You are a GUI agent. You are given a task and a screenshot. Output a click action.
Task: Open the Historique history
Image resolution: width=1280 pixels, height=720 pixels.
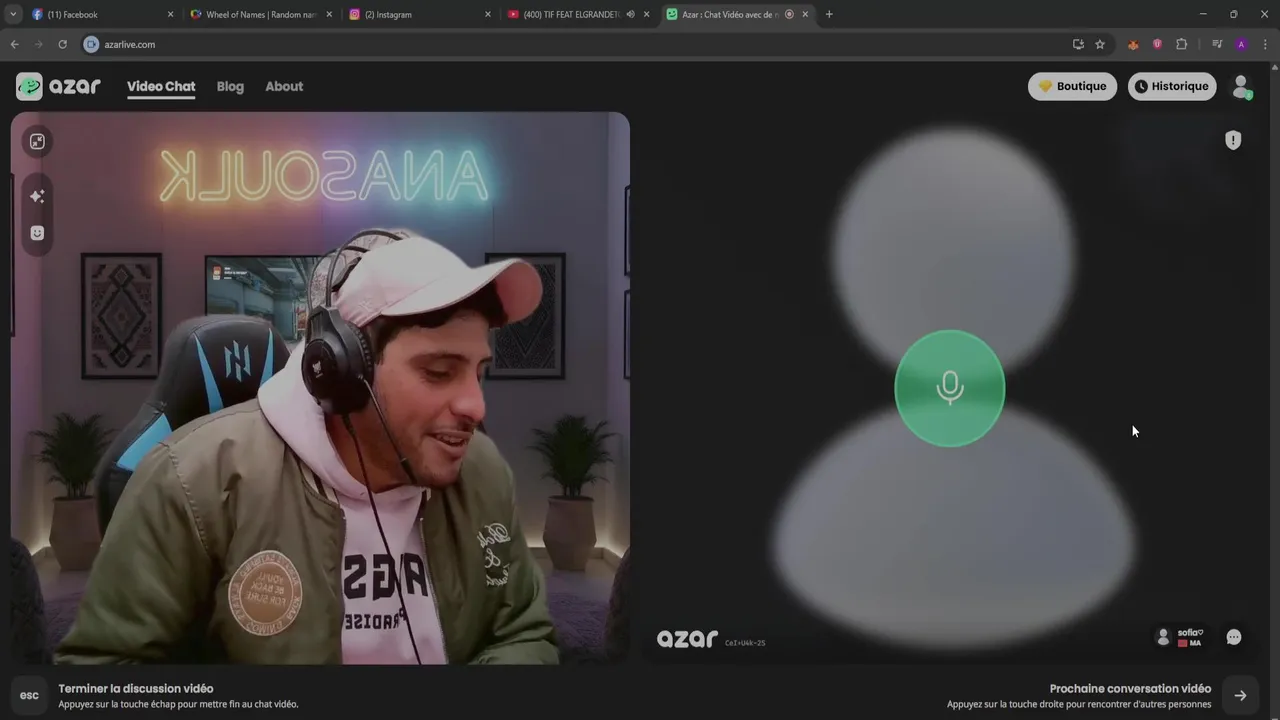[1172, 86]
